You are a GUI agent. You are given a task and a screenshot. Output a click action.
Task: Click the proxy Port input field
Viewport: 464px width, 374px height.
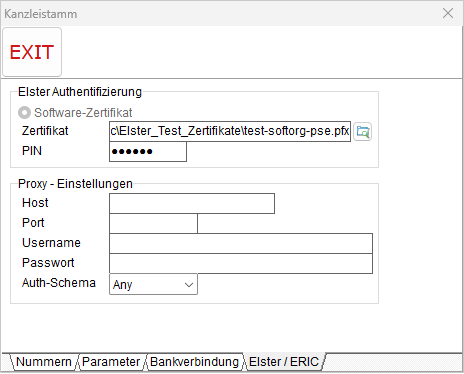coord(153,223)
